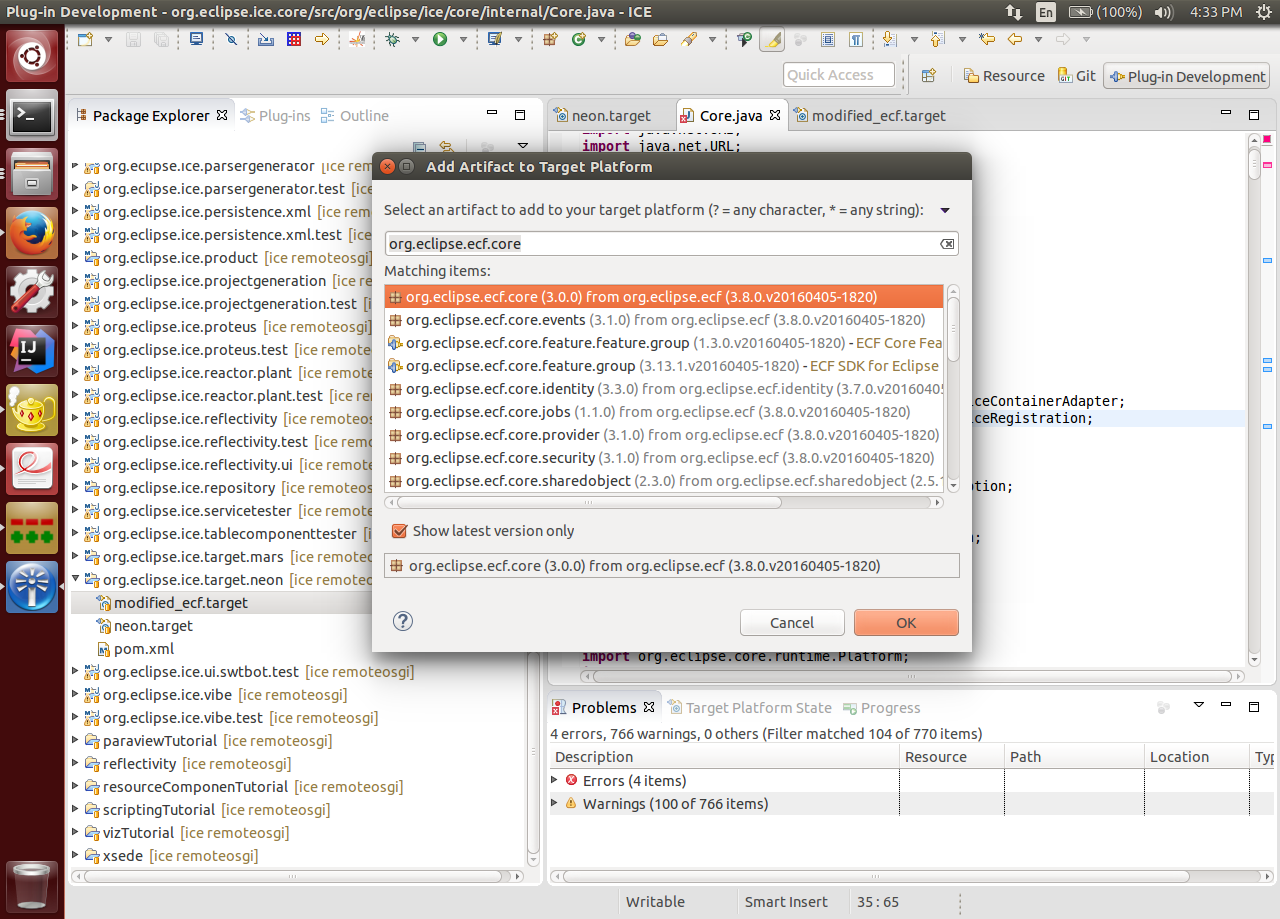This screenshot has height=919, width=1280.
Task: Open the Search flashlight toolbar icon
Action: click(x=689, y=40)
